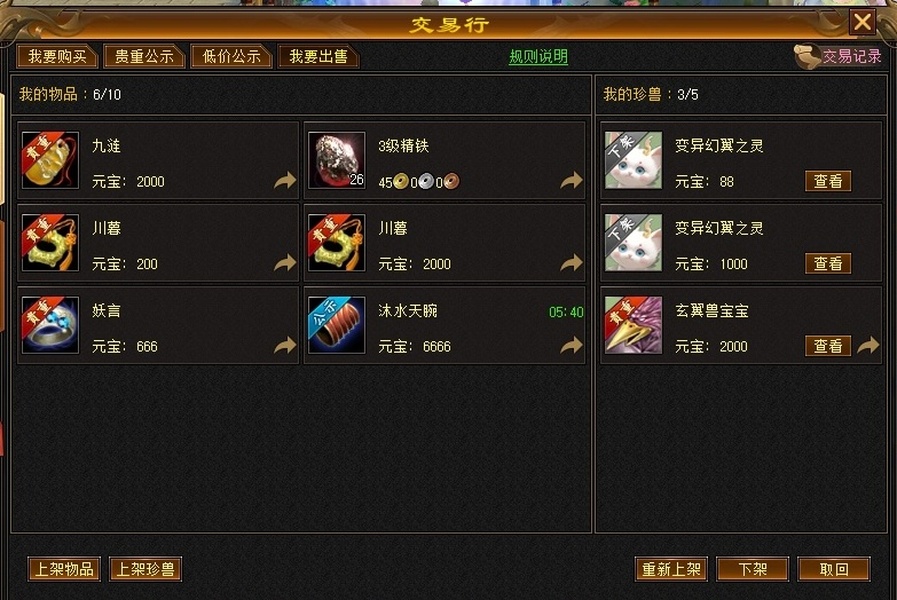Click the 上架物品 button

click(x=64, y=569)
